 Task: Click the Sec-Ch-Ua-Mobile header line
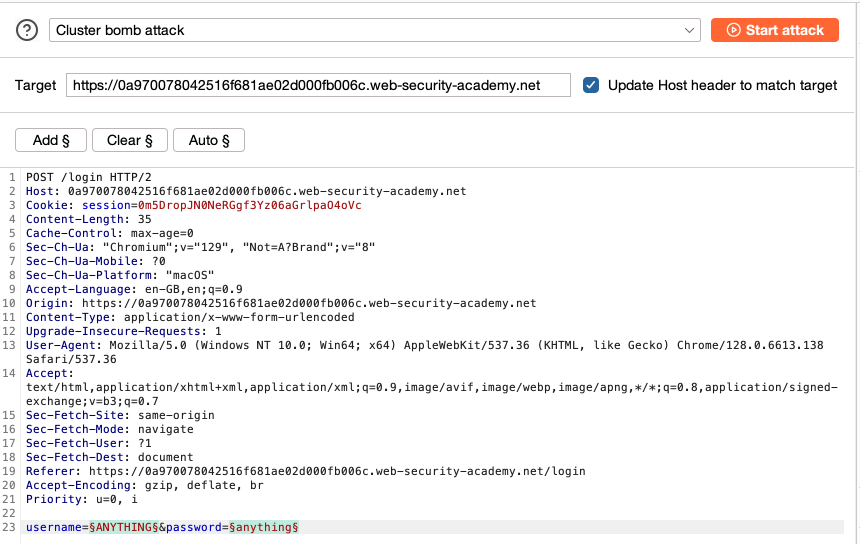pos(95,261)
